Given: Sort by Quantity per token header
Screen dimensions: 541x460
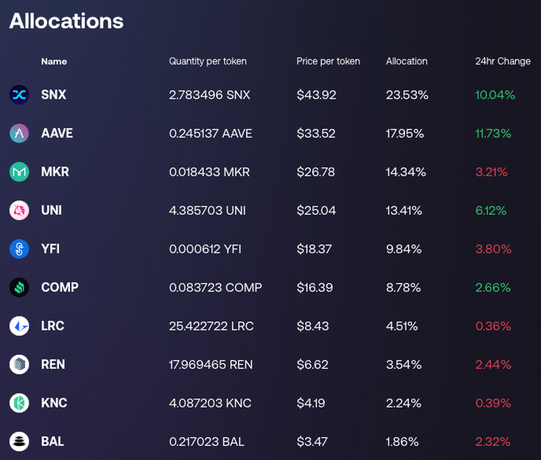Looking at the screenshot, I should coord(208,61).
